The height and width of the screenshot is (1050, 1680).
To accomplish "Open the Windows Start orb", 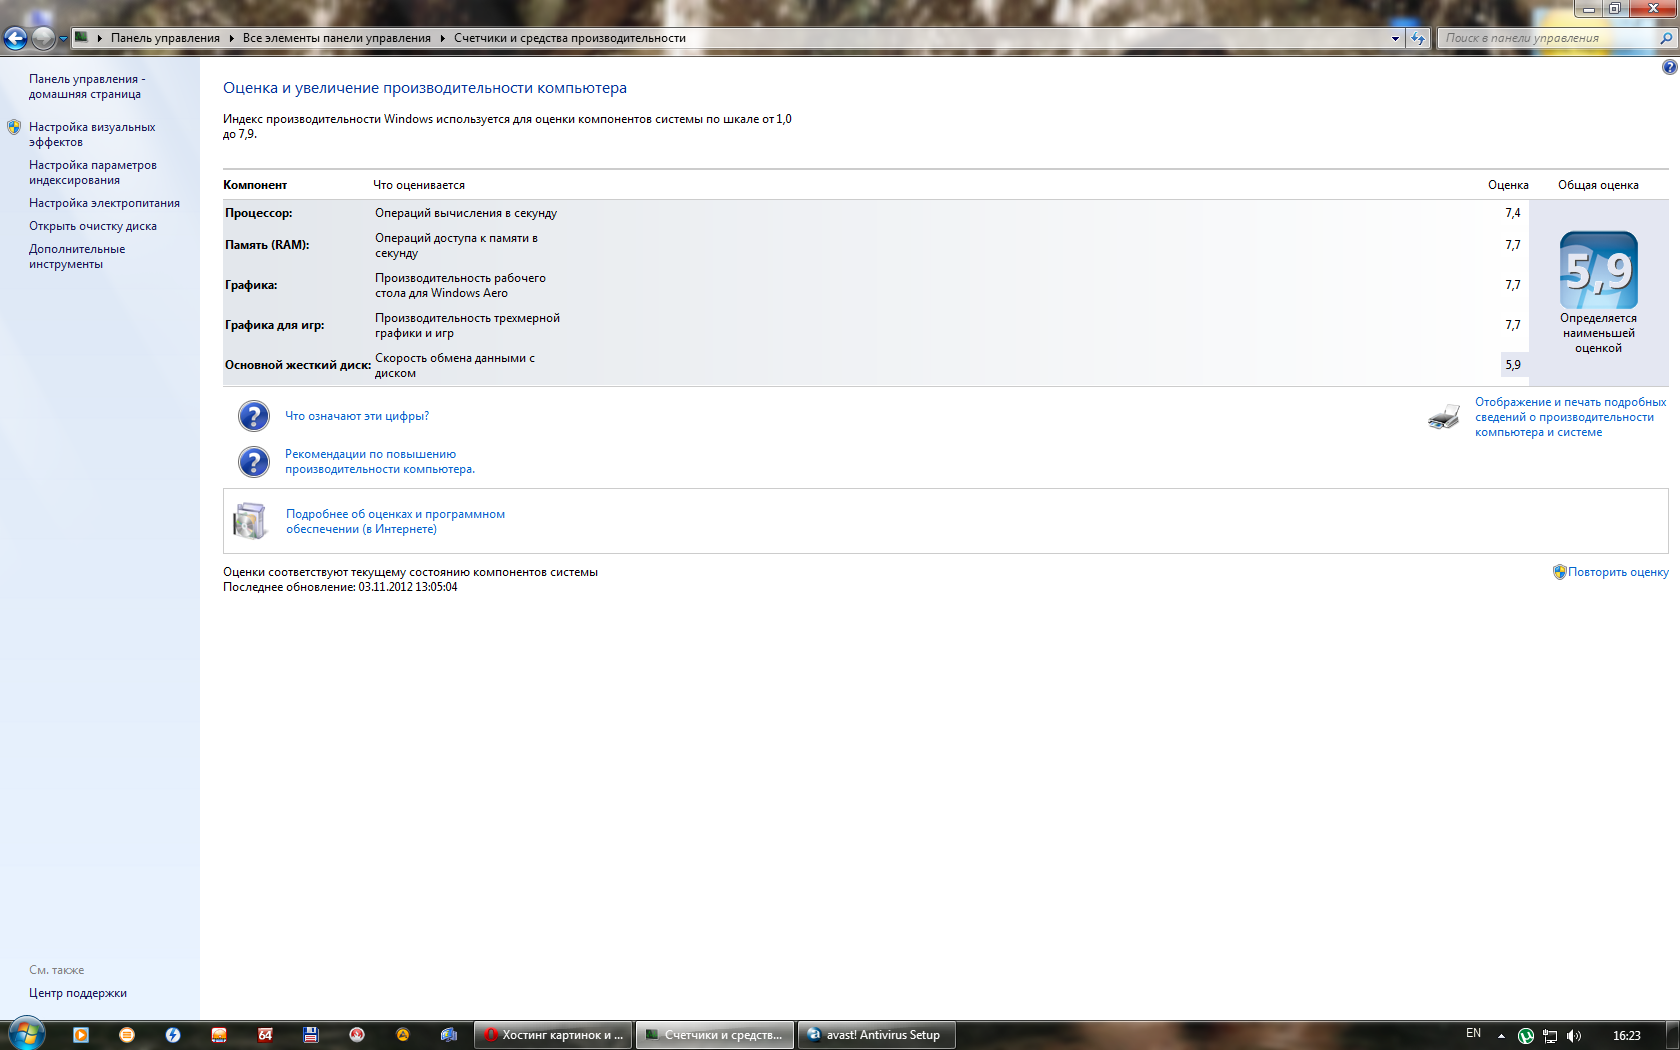I will point(26,1033).
